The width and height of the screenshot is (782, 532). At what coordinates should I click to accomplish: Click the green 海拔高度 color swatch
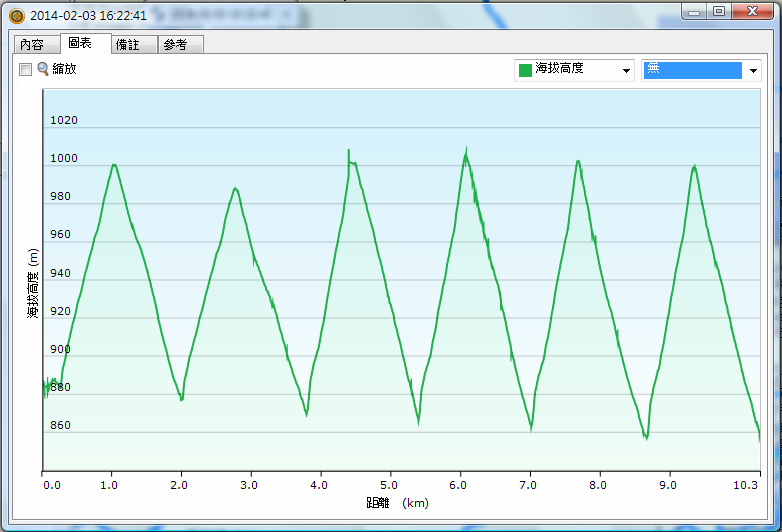pos(525,70)
